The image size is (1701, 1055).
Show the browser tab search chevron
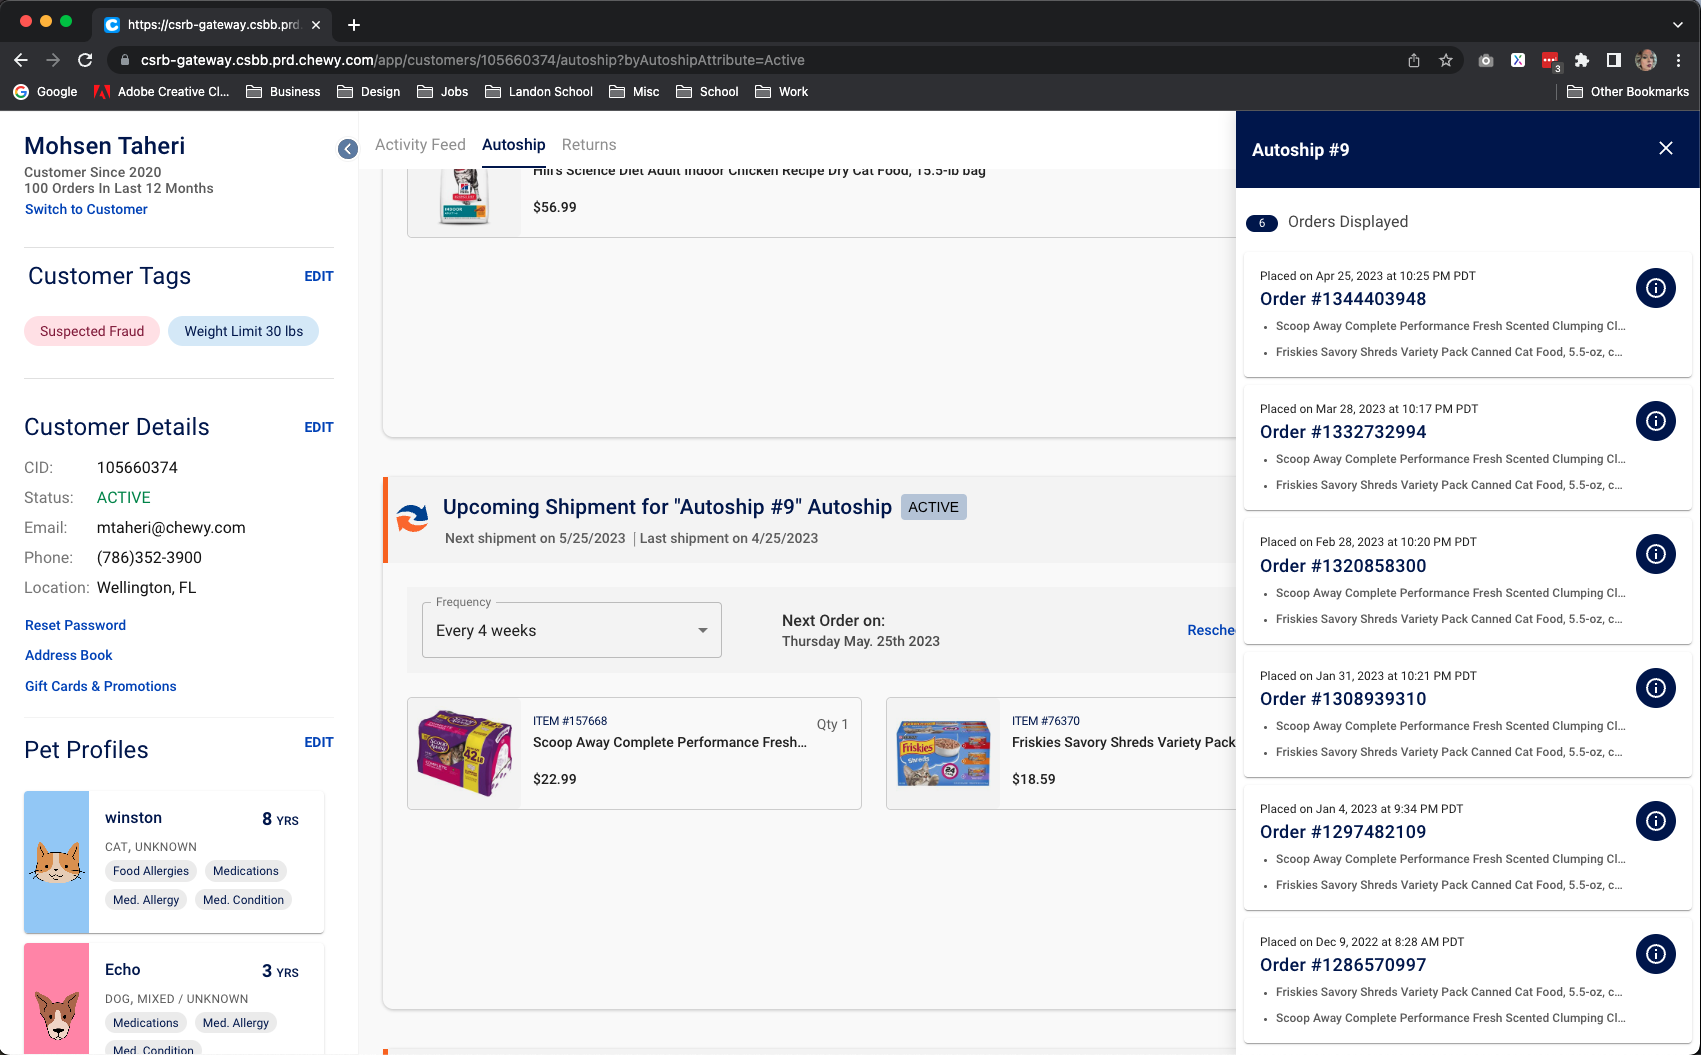point(1678,25)
